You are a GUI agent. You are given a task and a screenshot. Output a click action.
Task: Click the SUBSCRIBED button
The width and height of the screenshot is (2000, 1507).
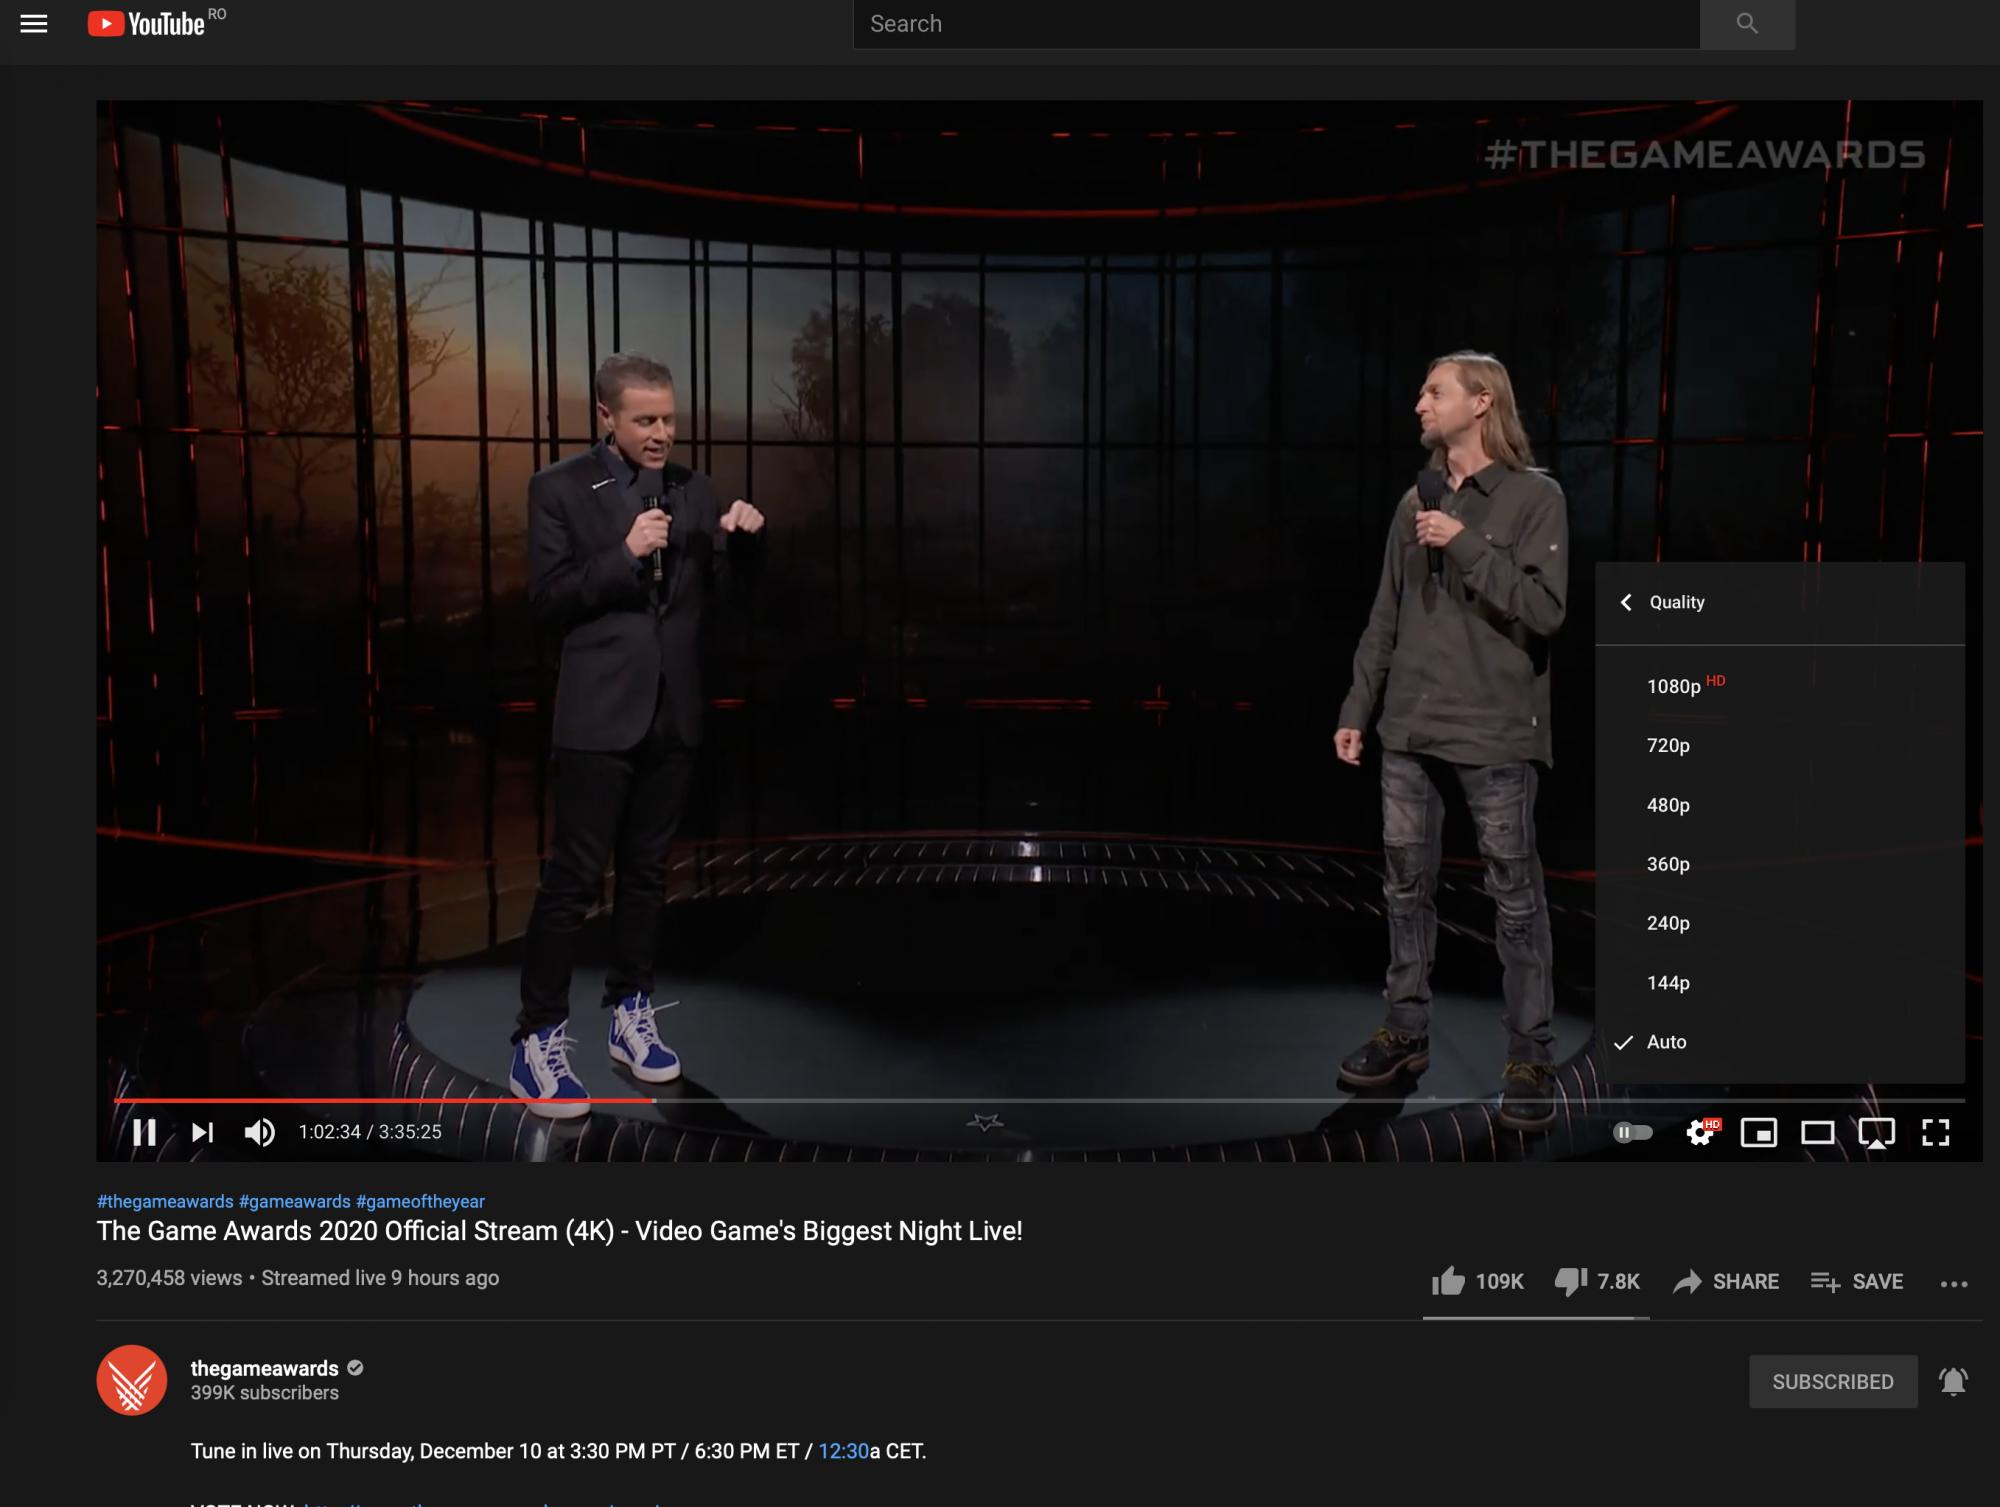1832,1381
